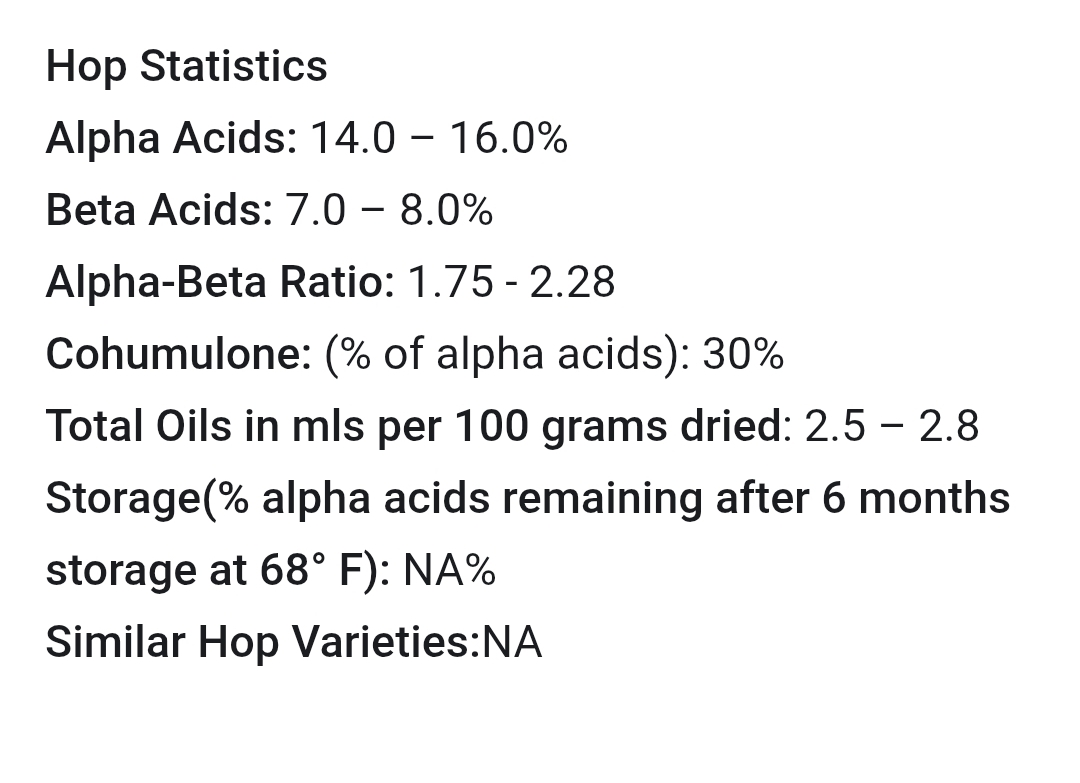The width and height of the screenshot is (1080, 783).
Task: Click the 7.0 – 8.0% beta value
Action: tap(389, 210)
